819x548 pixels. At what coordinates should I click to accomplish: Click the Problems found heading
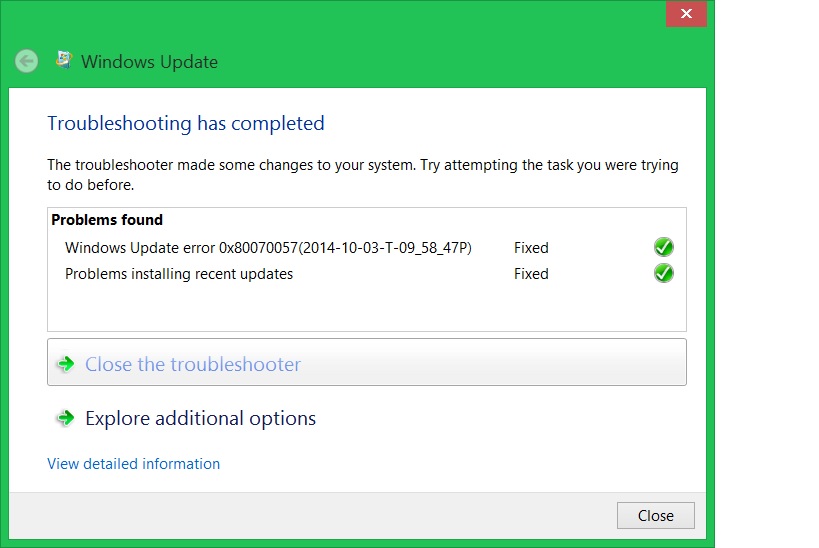tap(107, 220)
